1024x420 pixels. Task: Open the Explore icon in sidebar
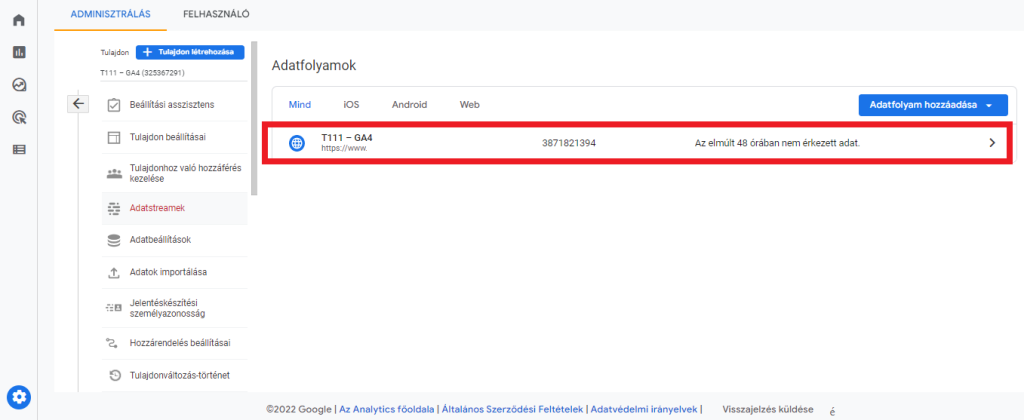[x=19, y=85]
